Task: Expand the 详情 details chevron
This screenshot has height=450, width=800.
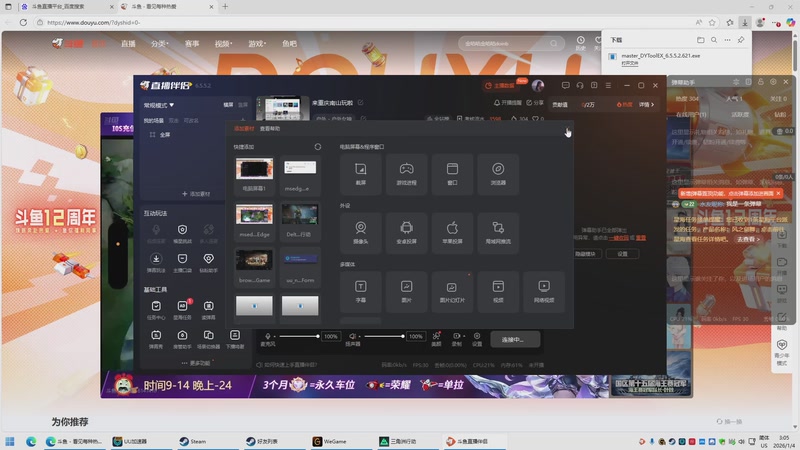Action: click(646, 105)
